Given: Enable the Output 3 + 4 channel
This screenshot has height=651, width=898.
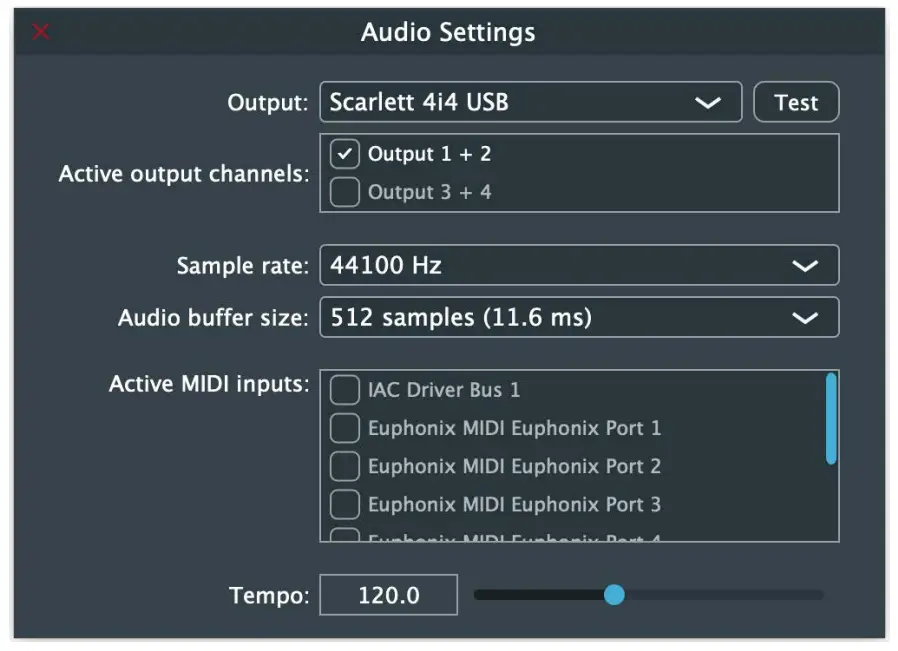Looking at the screenshot, I should pos(344,192).
